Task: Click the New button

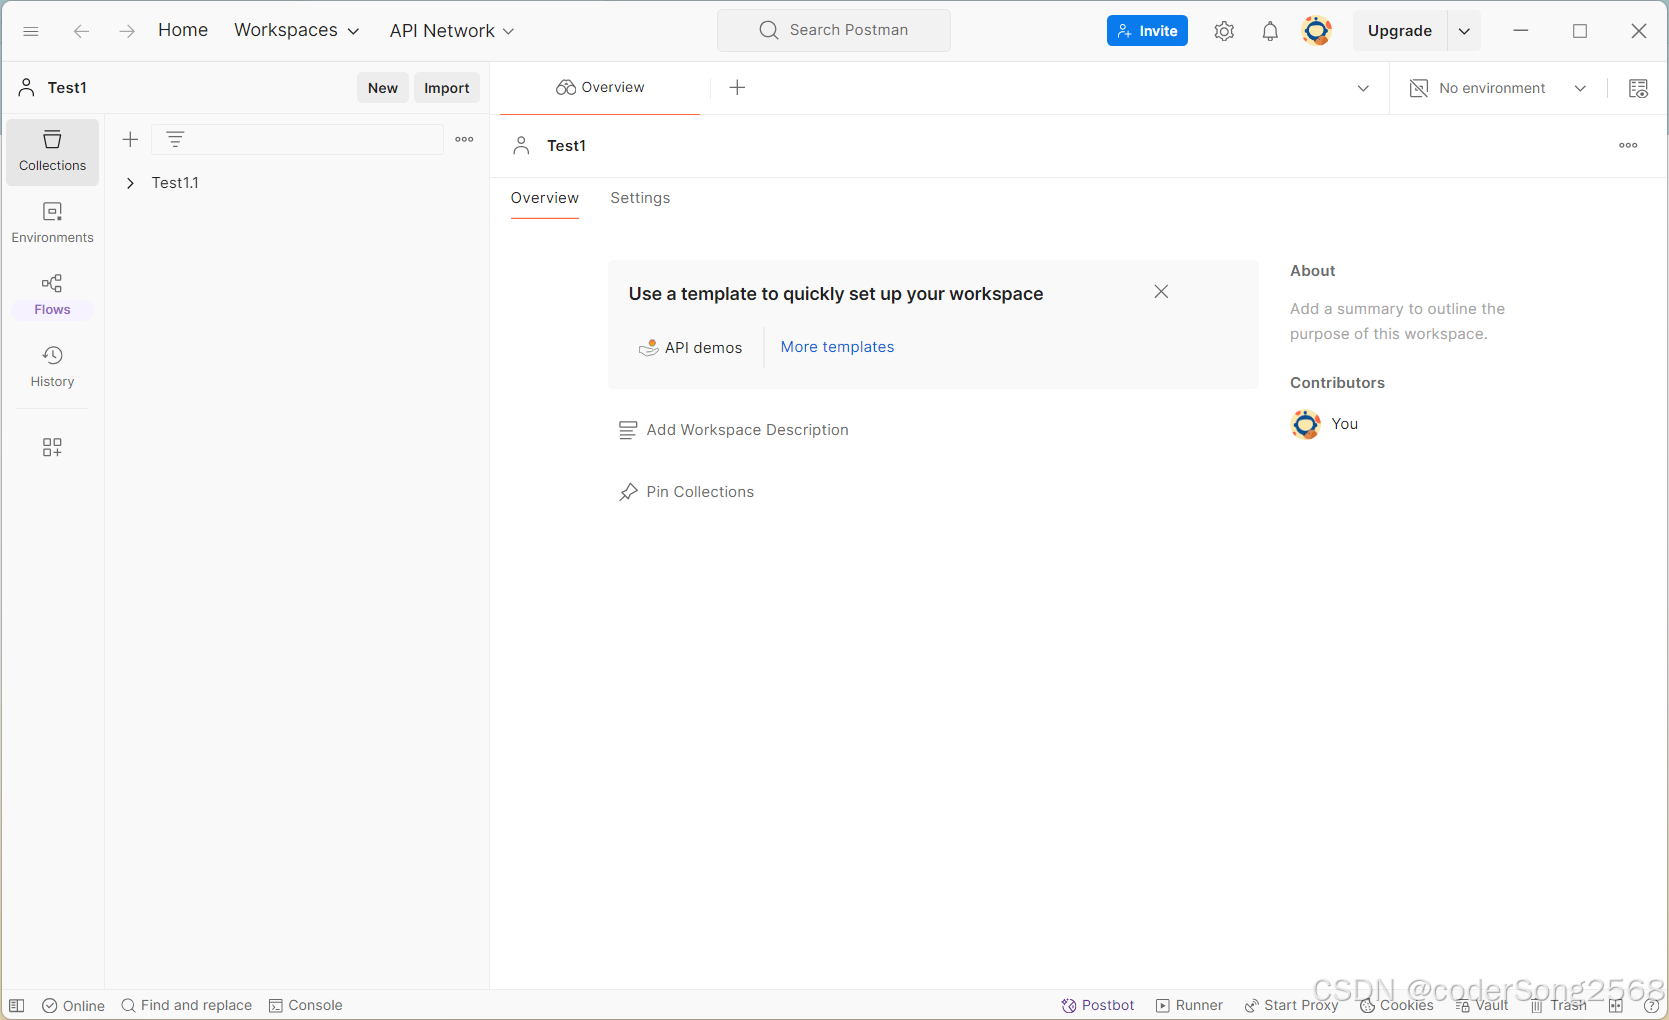Action: [x=383, y=88]
